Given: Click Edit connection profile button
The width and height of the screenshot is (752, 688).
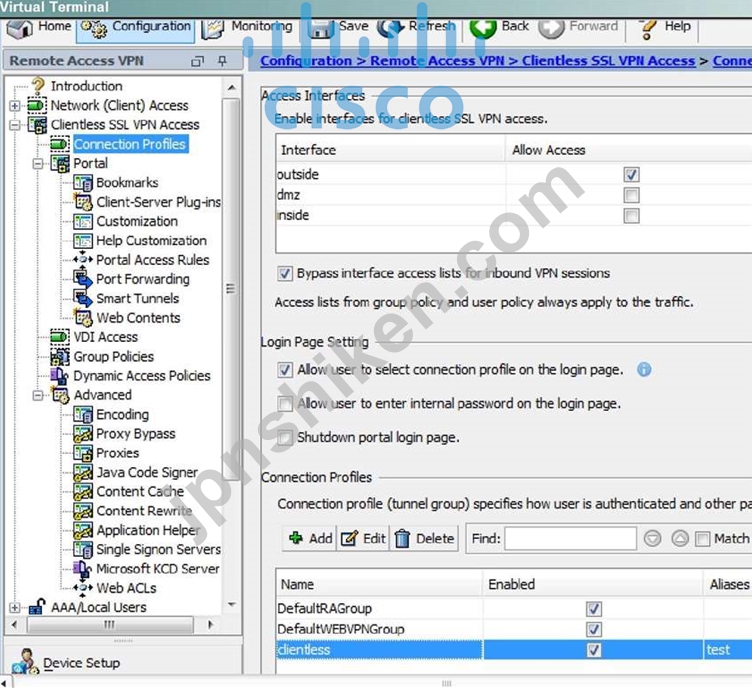Looking at the screenshot, I should tap(363, 538).
